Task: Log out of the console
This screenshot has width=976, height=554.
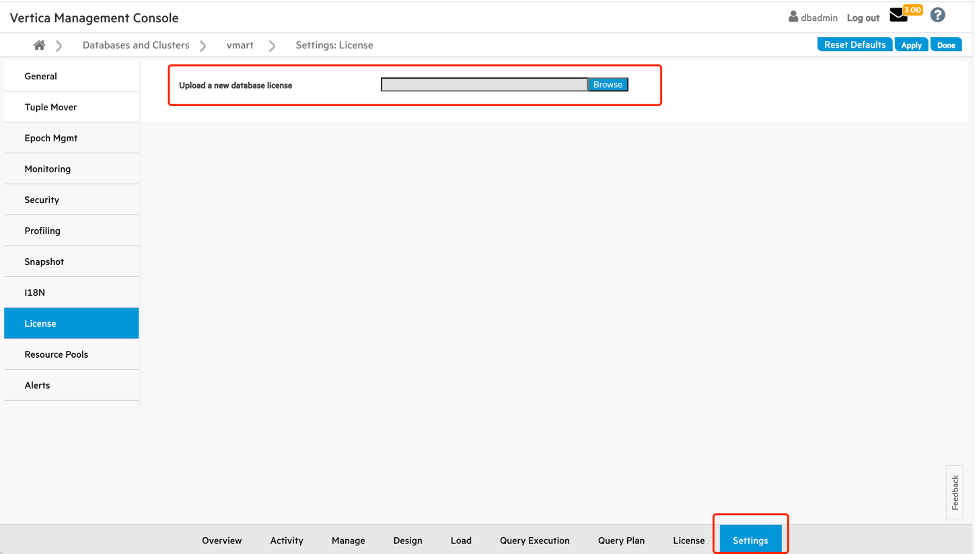Action: pos(863,18)
